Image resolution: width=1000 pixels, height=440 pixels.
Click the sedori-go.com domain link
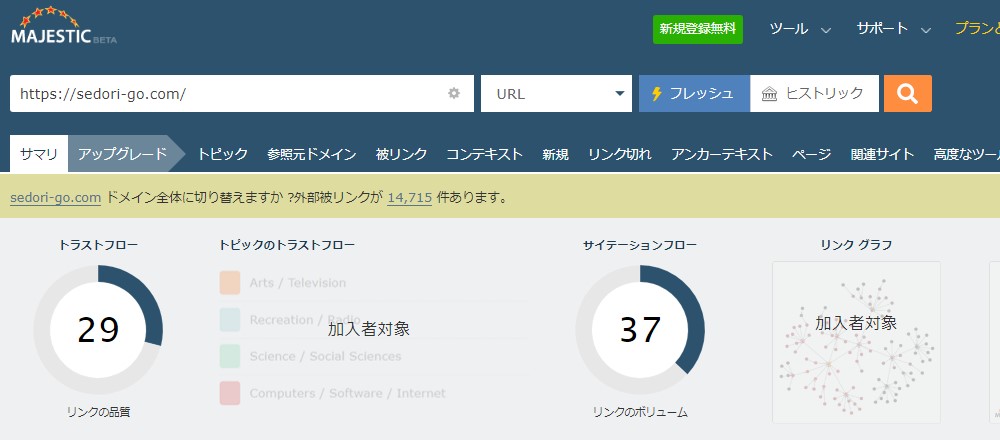click(x=55, y=197)
